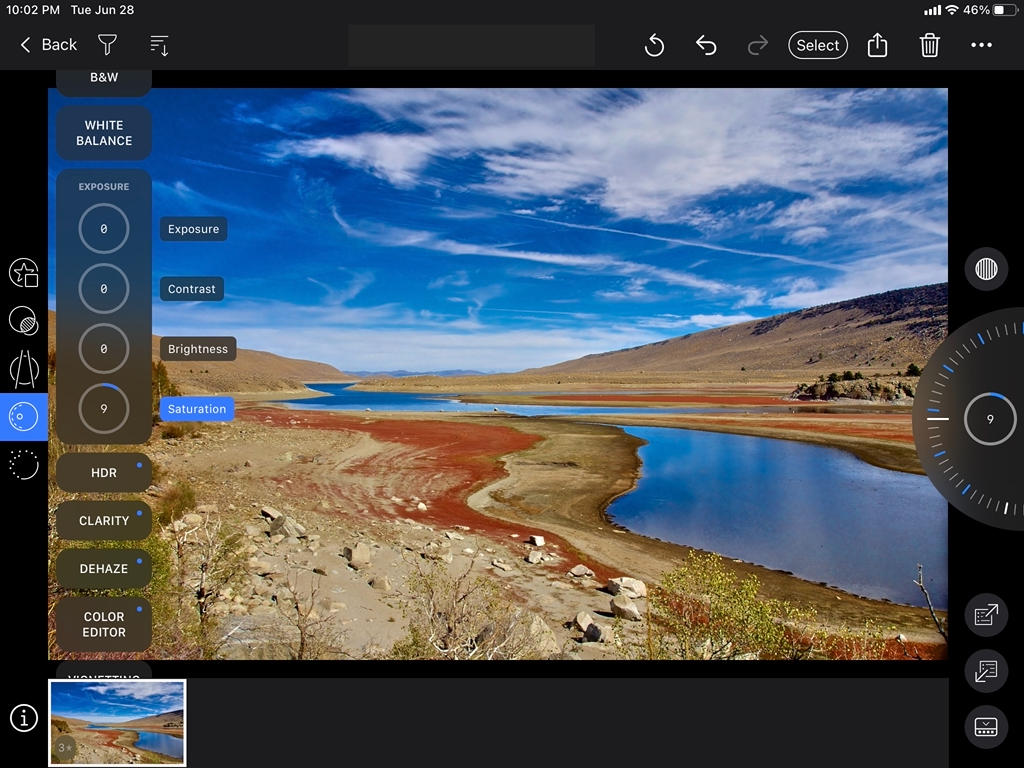The height and width of the screenshot is (768, 1024).
Task: Adjust the Saturation dial wheel
Action: click(x=988, y=418)
